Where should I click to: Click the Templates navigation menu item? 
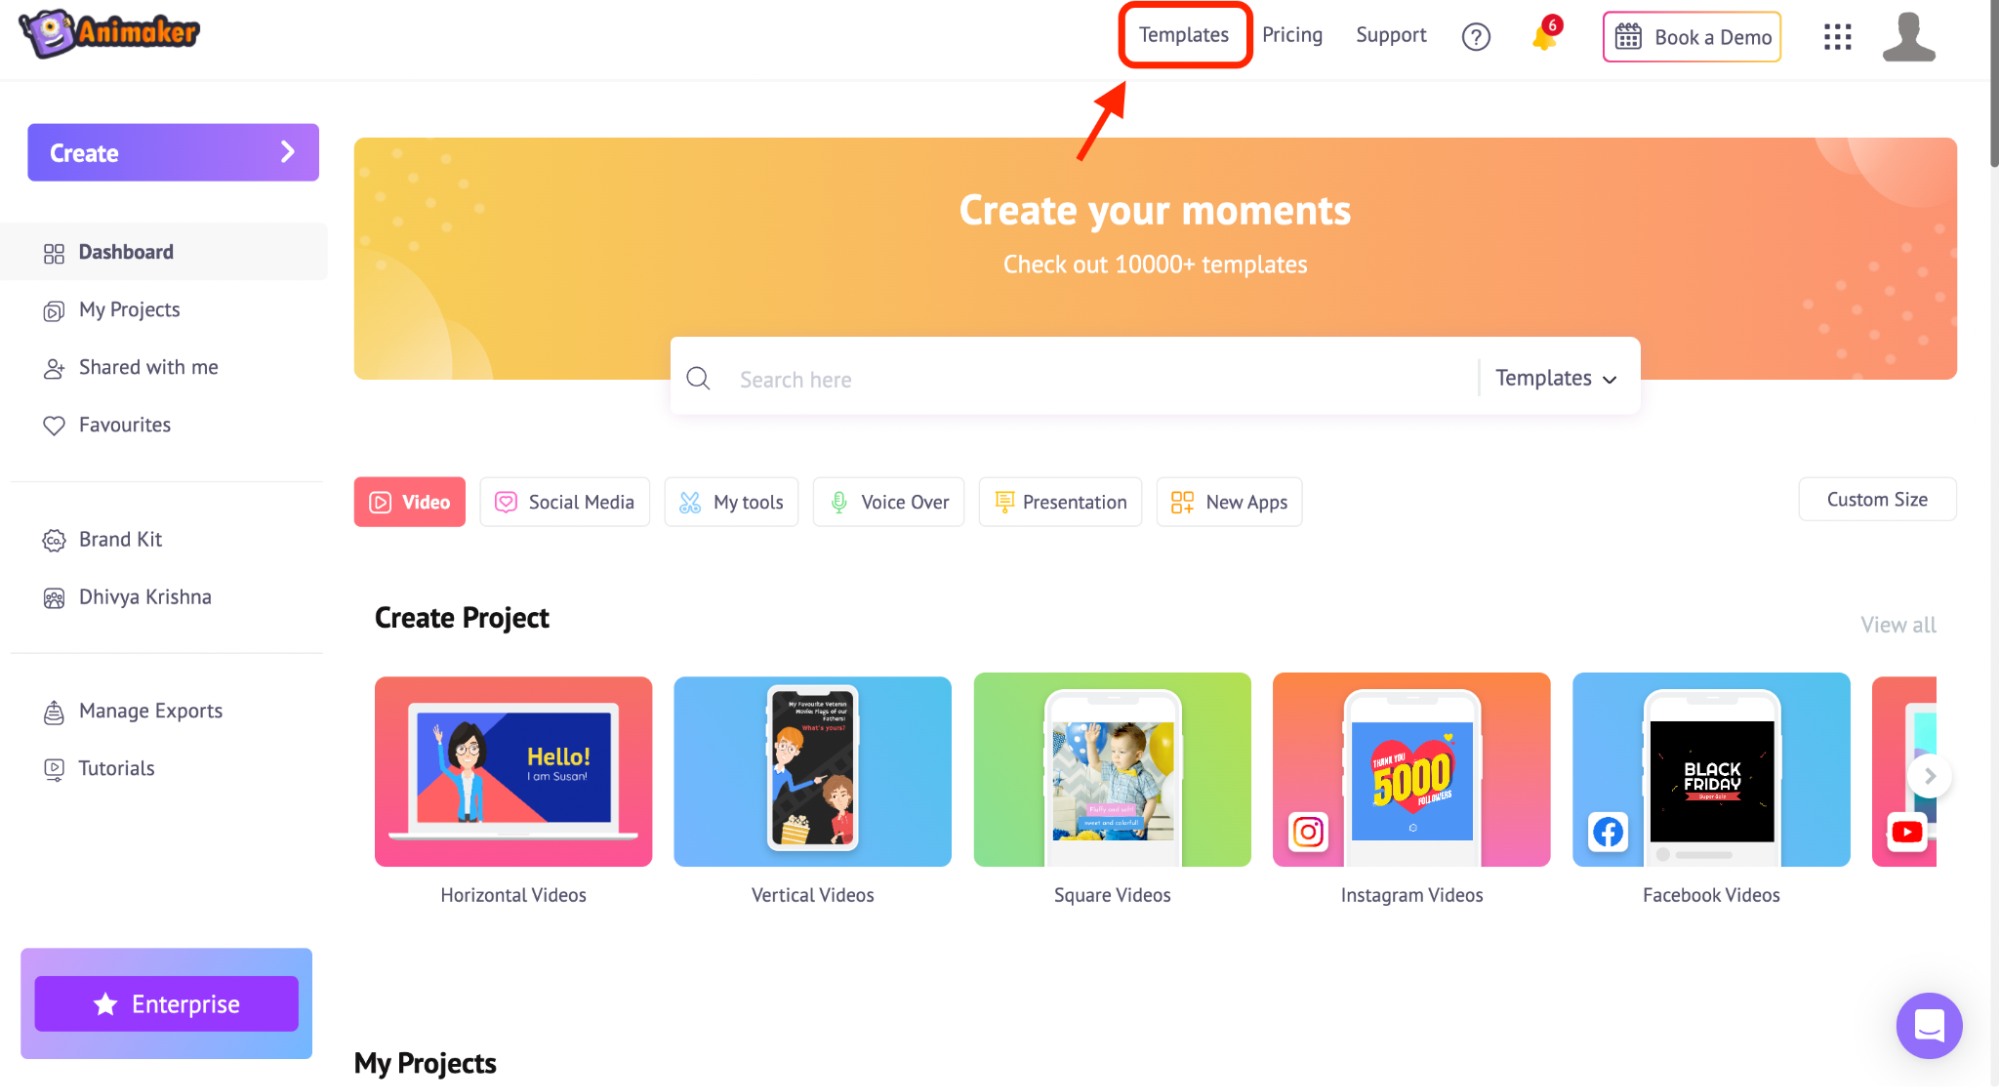pos(1183,36)
